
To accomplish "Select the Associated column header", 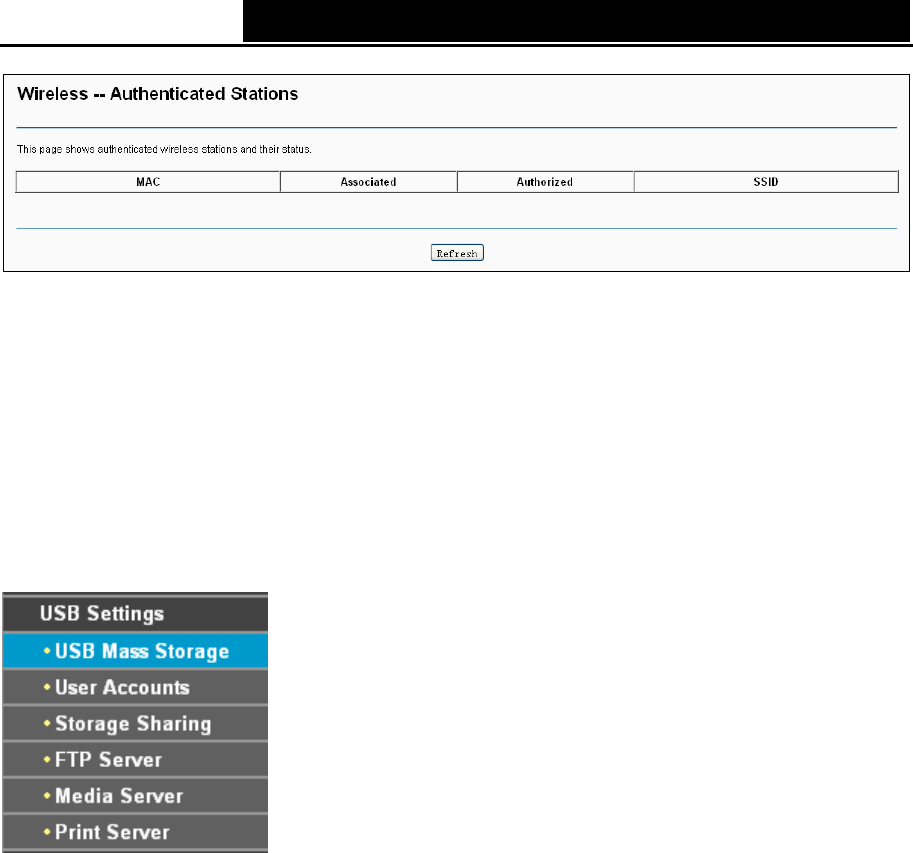I will tap(369, 182).
